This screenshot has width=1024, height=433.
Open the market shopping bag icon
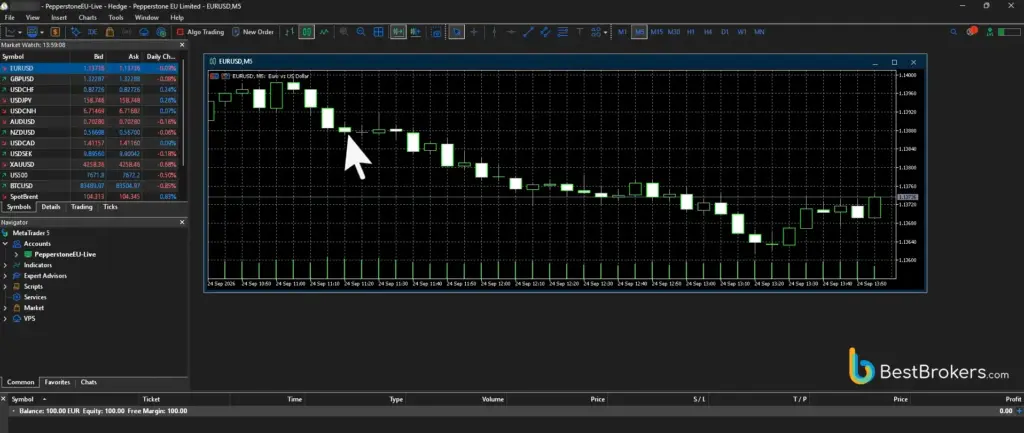click(110, 31)
